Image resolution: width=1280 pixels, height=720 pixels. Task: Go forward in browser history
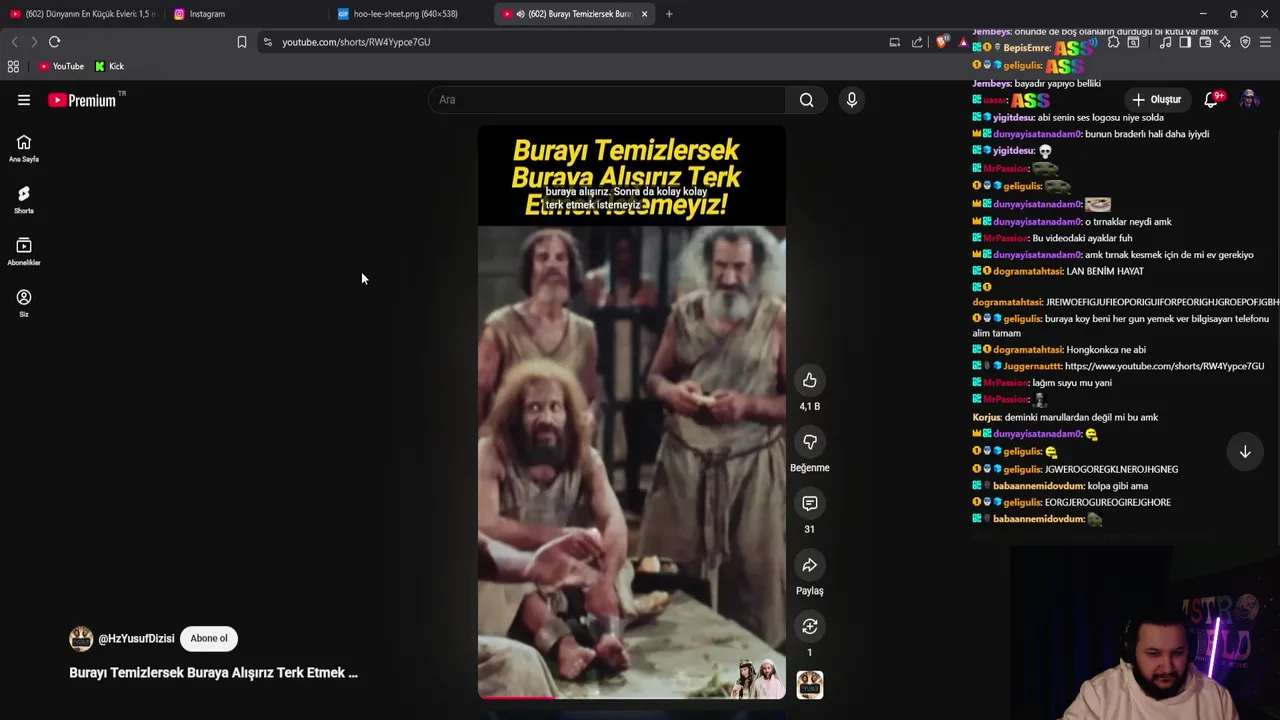34,42
